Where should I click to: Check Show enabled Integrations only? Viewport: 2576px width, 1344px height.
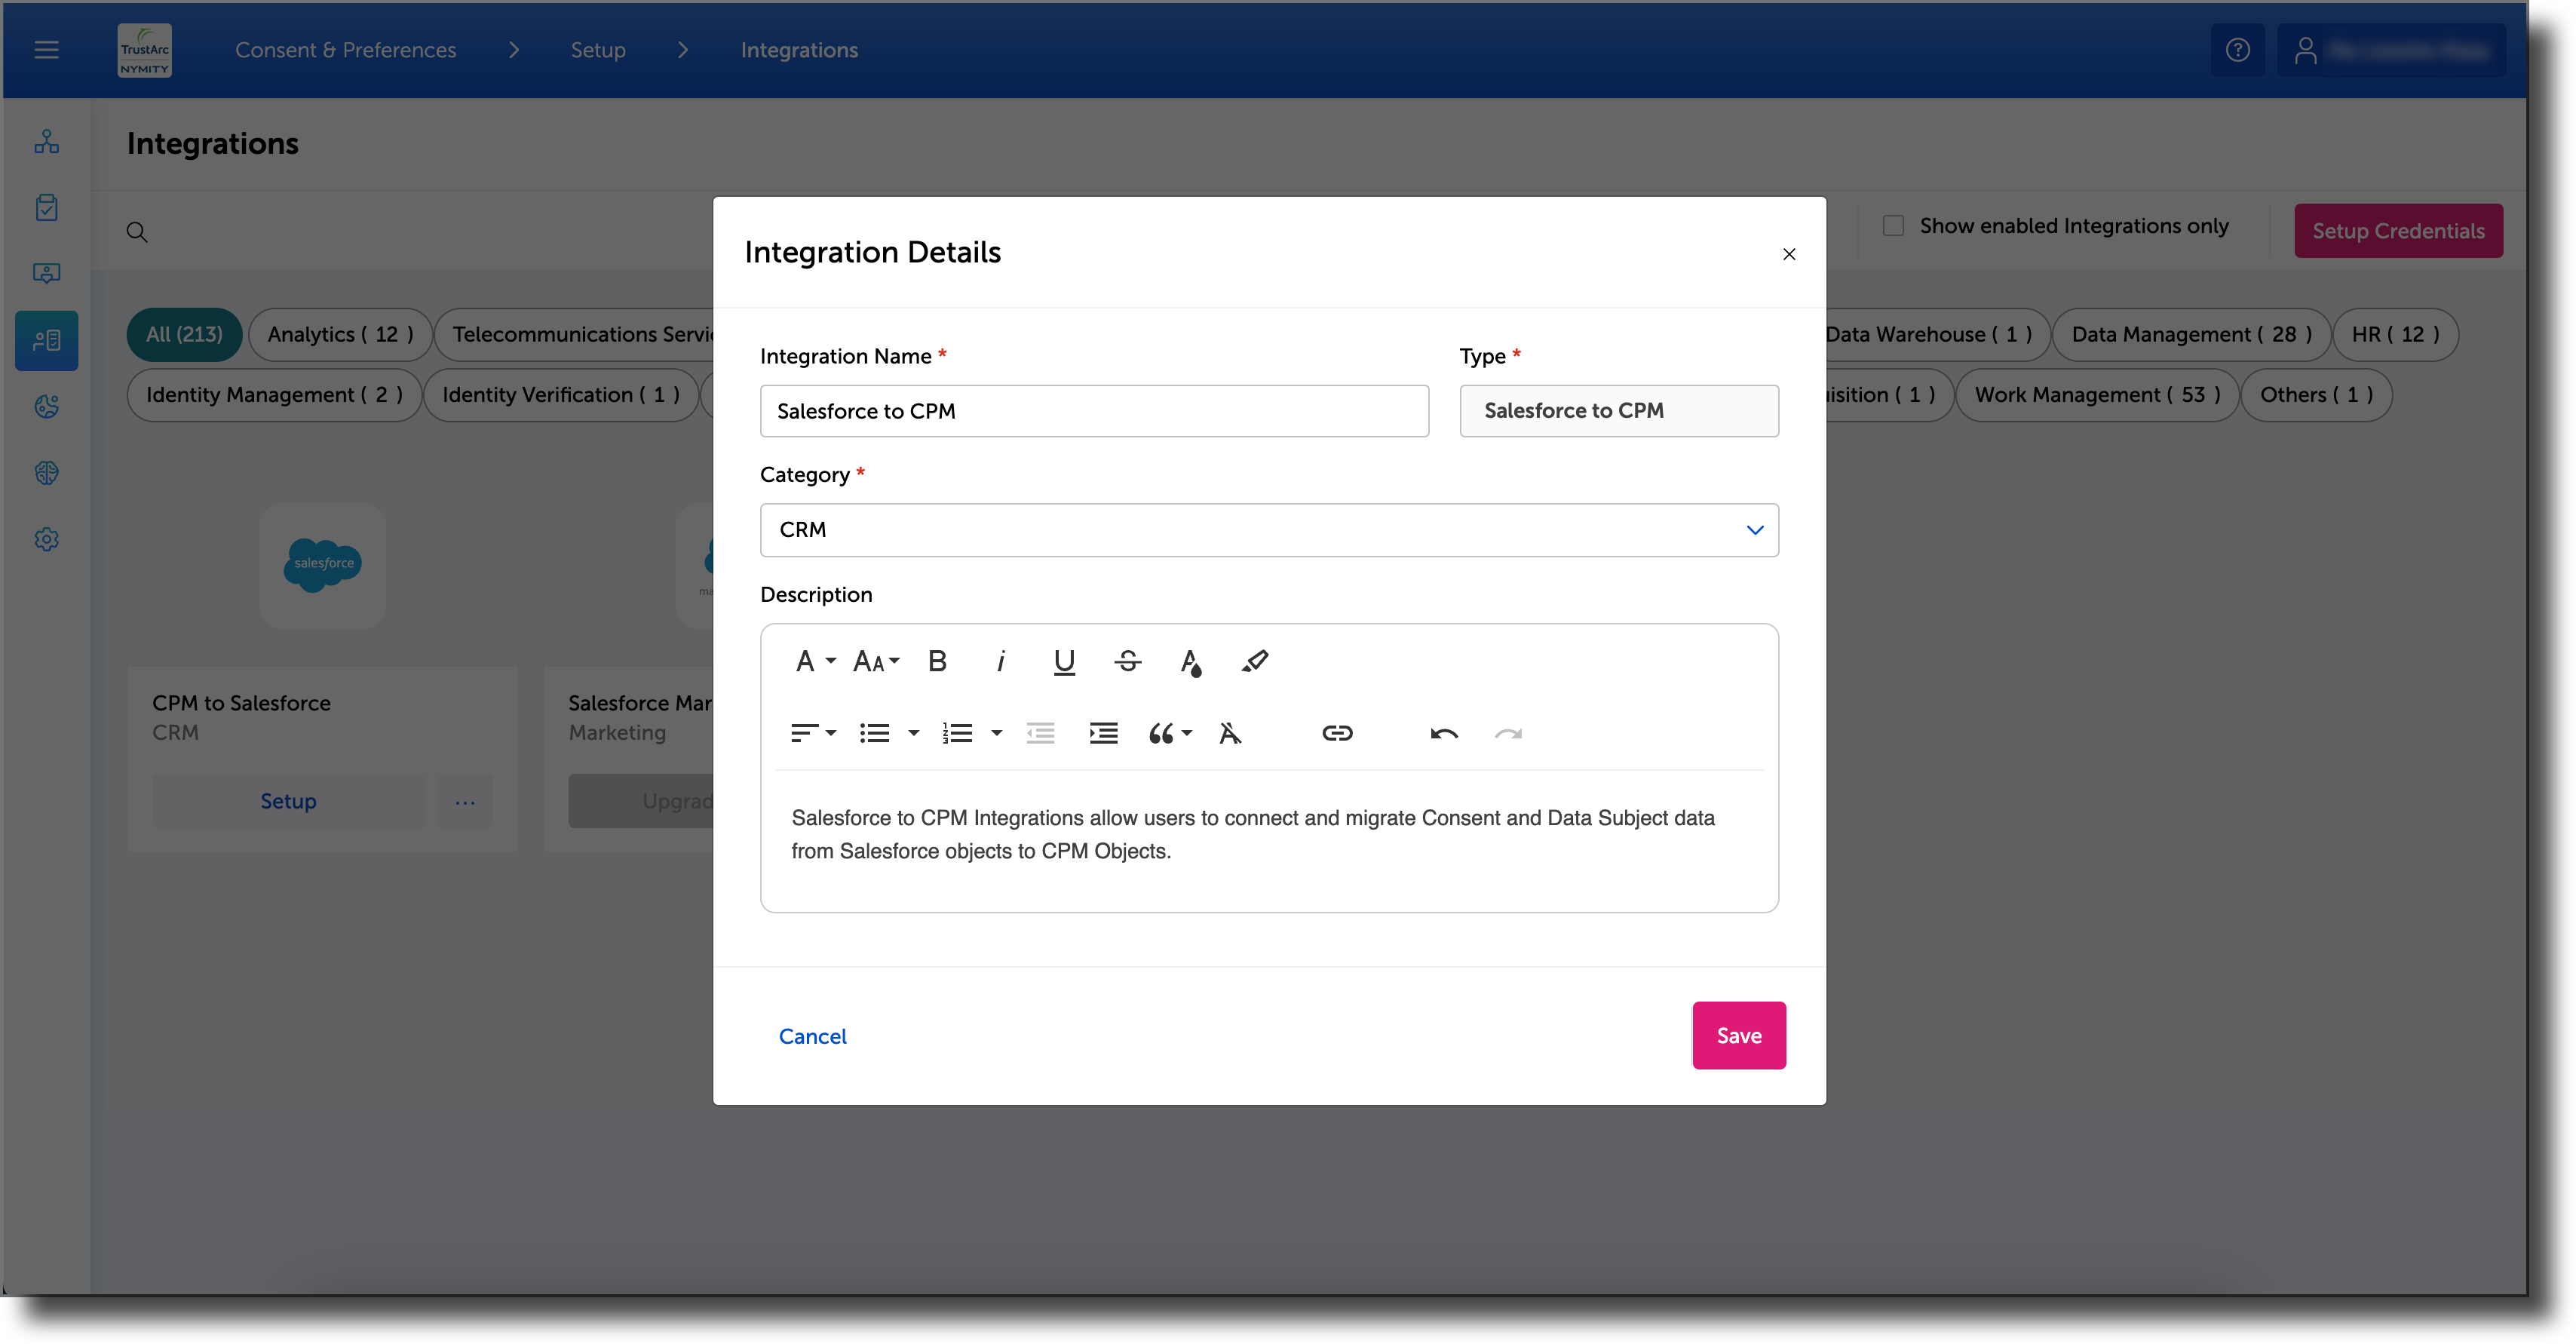[1893, 226]
